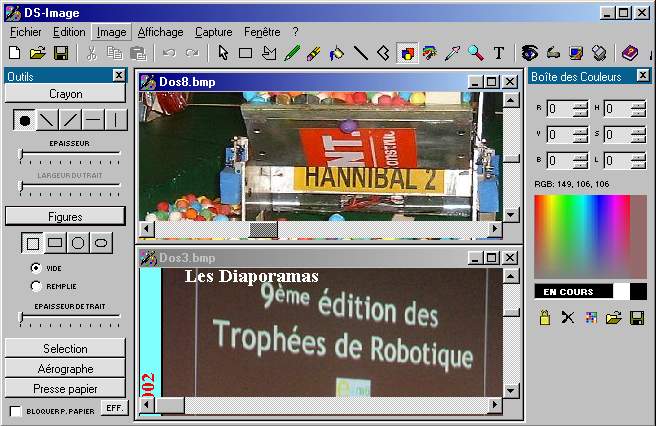The image size is (656, 426).
Task: Increase the L value with stepper
Action: [637, 156]
